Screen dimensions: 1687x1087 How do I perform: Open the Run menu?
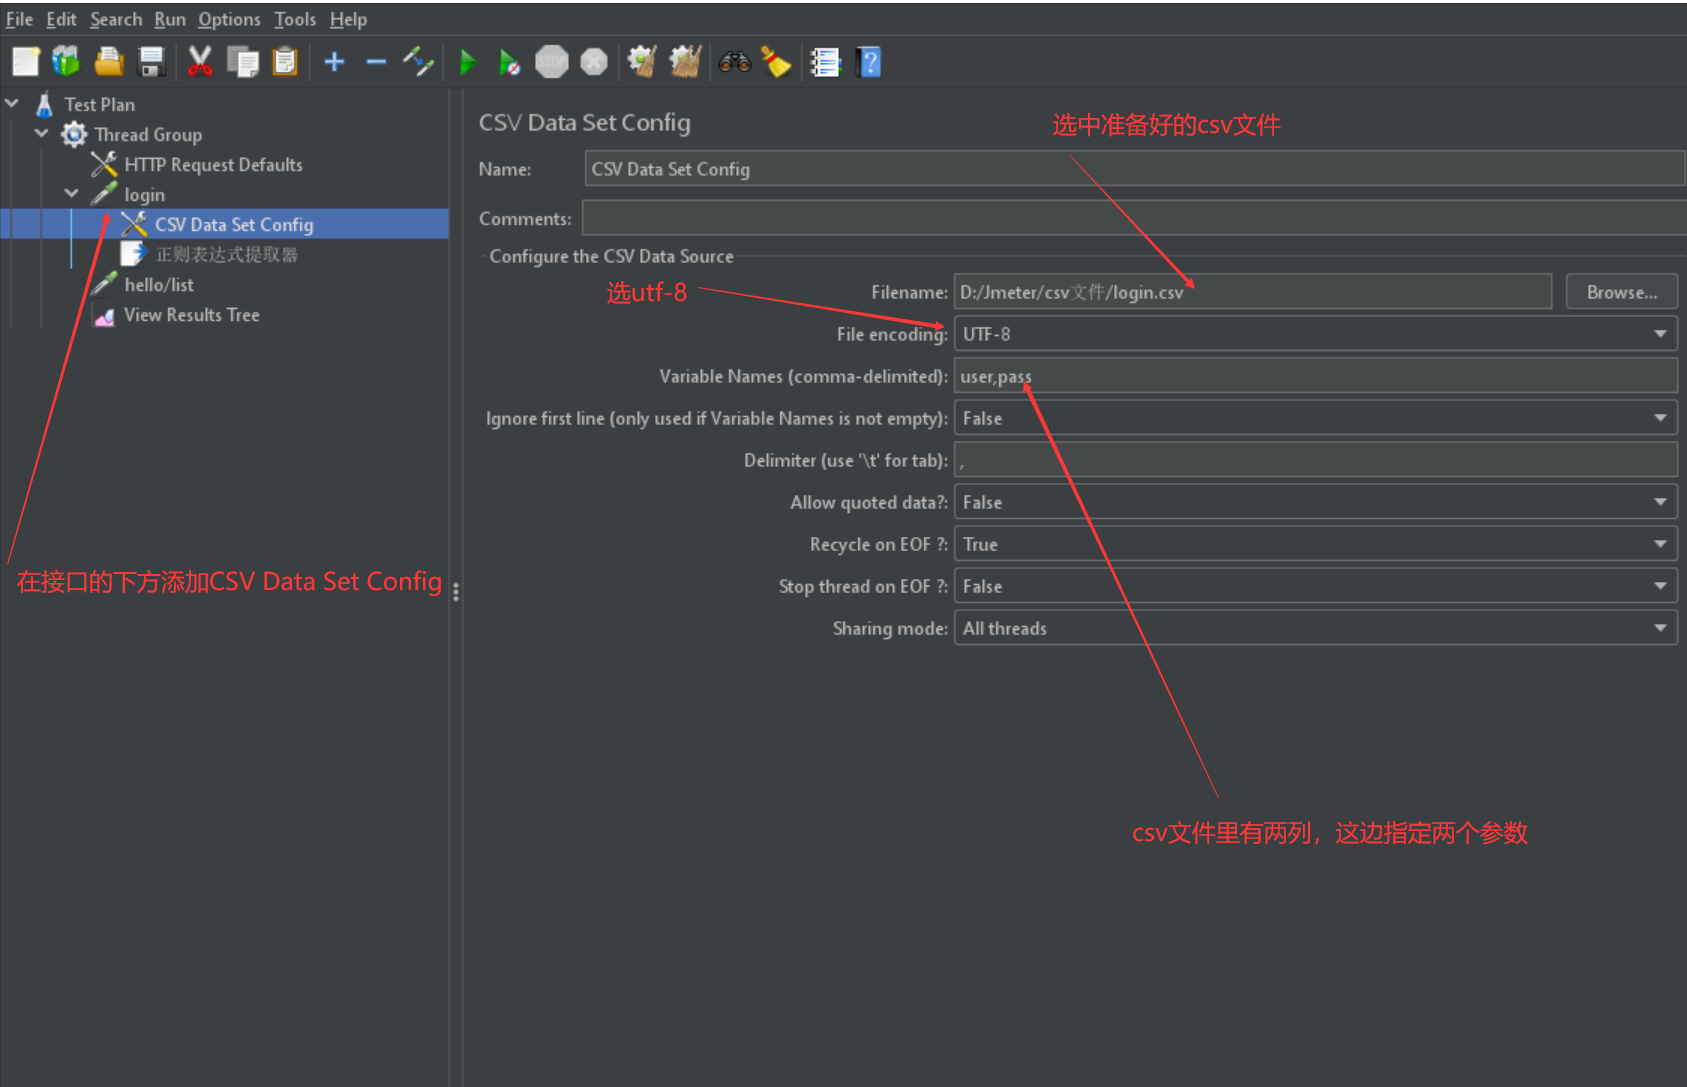click(170, 19)
